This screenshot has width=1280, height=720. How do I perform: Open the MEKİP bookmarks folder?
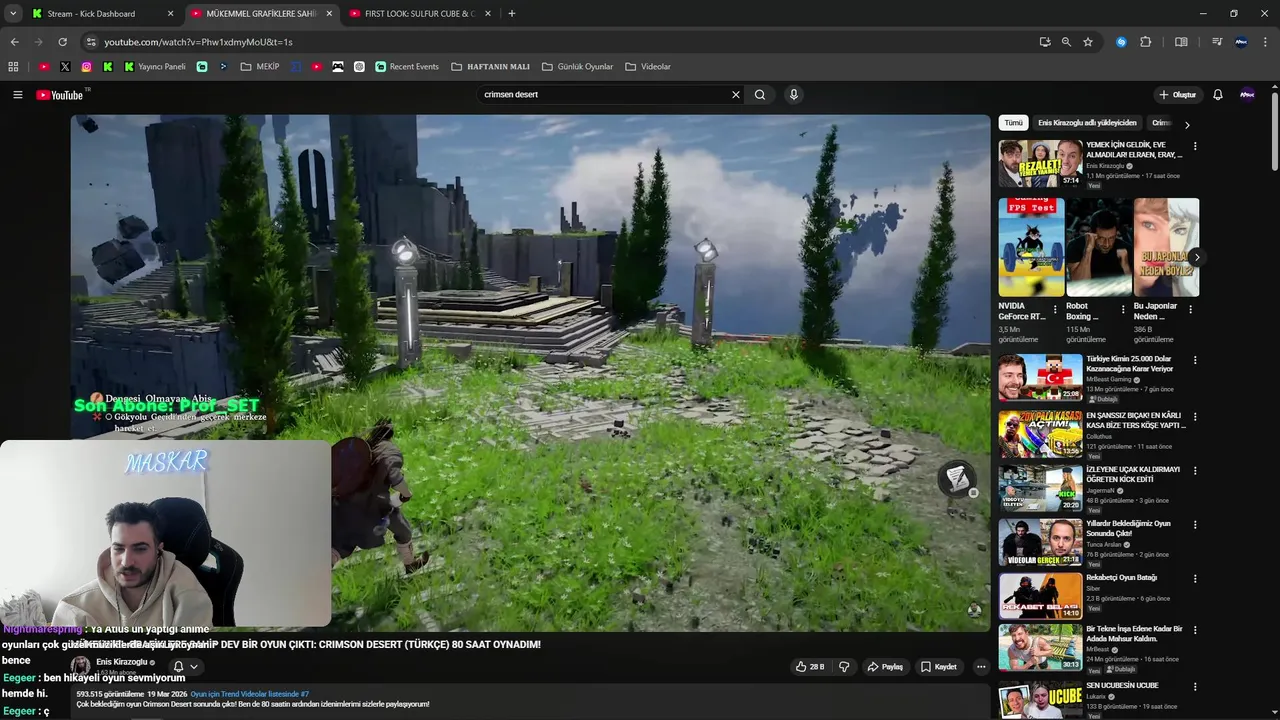pos(260,67)
